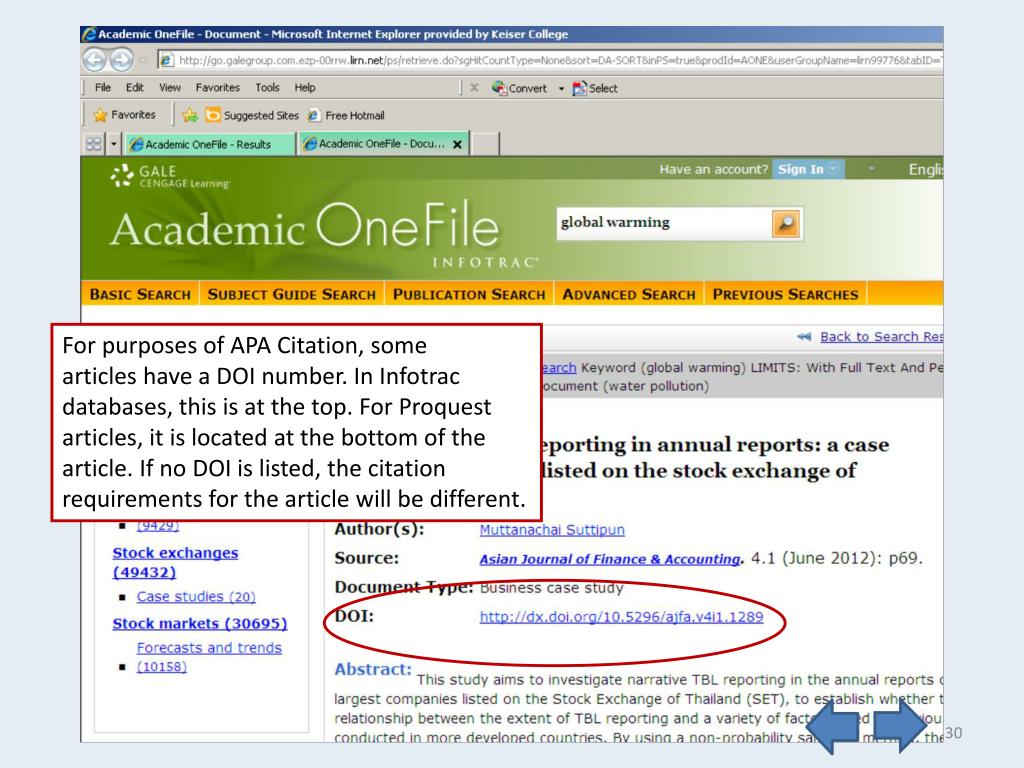Click Back to Search Results link
This screenshot has width=1024, height=768.
[881, 336]
